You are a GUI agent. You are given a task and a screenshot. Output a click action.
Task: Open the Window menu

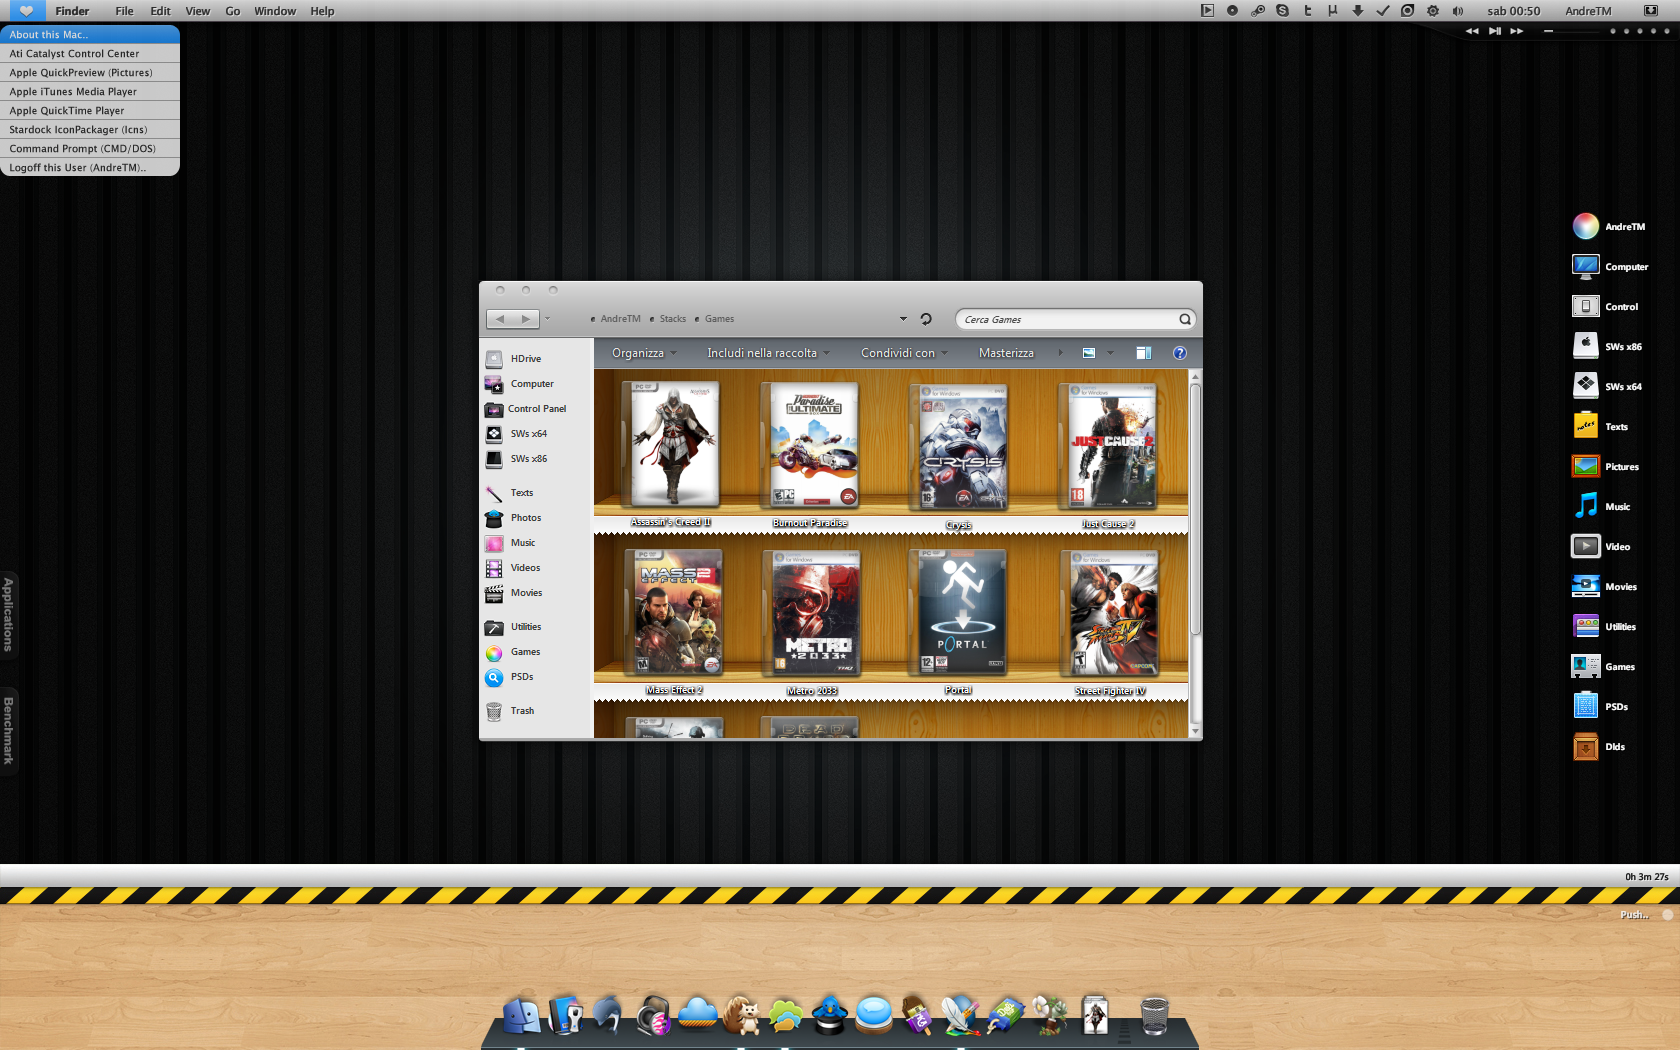click(274, 11)
